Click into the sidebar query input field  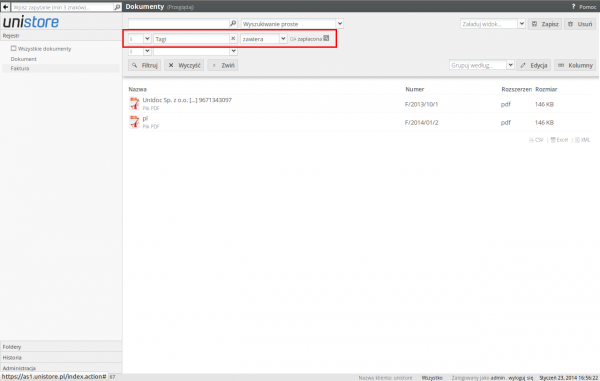pyautogui.click(x=63, y=7)
